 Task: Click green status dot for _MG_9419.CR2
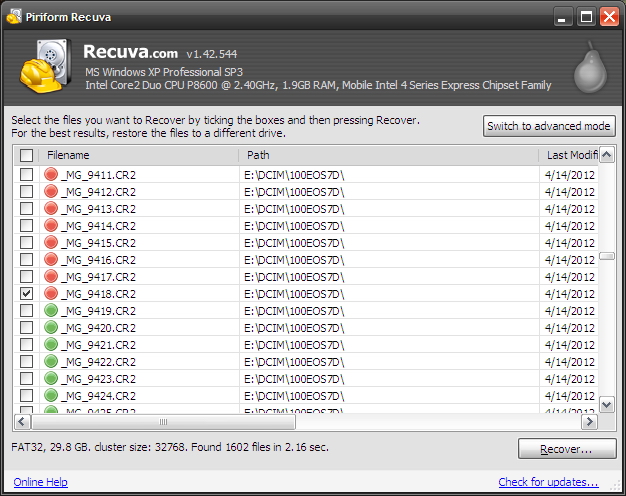pyautogui.click(x=51, y=310)
